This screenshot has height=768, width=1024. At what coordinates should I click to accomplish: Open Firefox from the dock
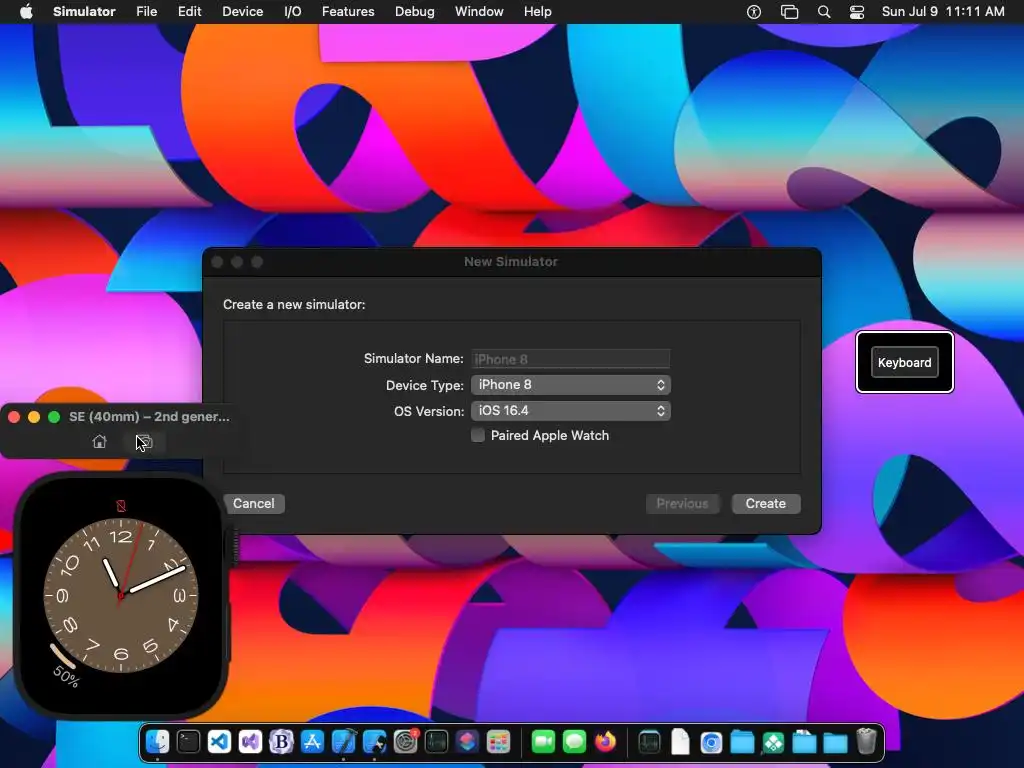[605, 742]
